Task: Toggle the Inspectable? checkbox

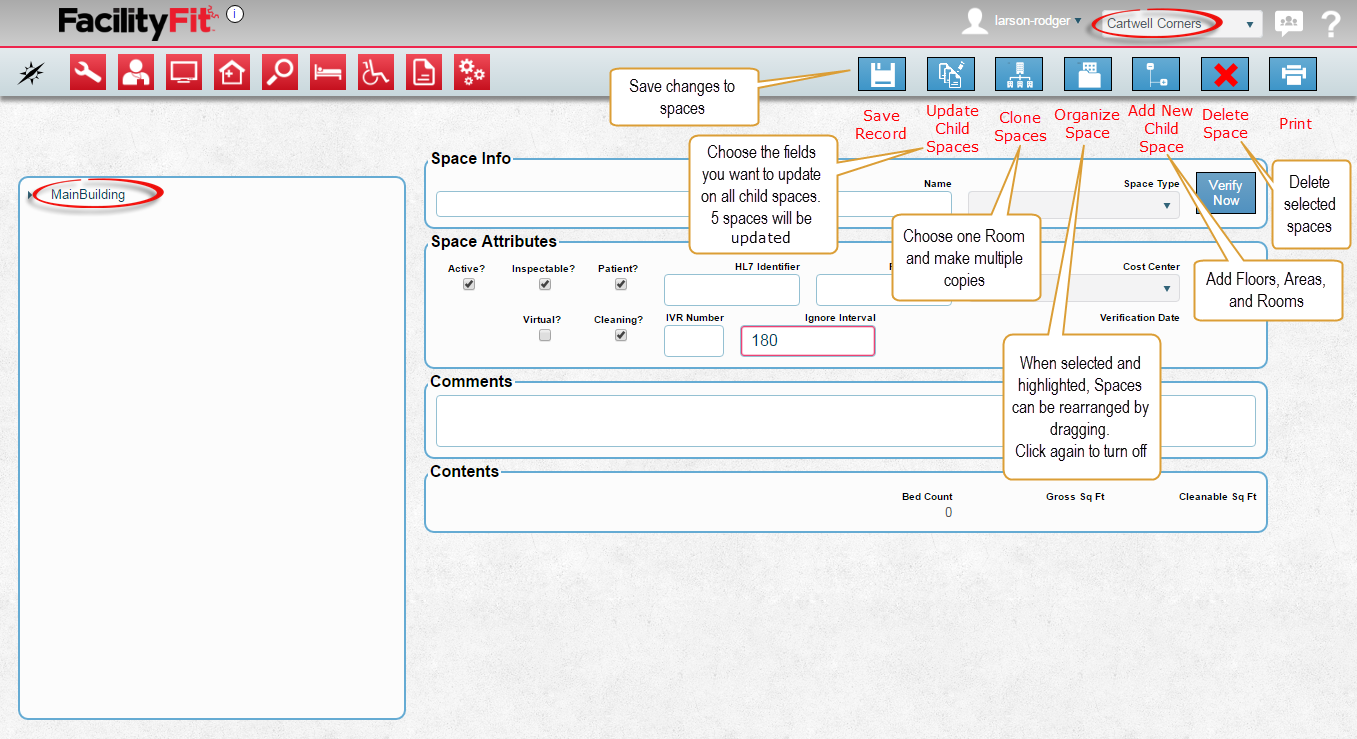Action: pyautogui.click(x=545, y=284)
